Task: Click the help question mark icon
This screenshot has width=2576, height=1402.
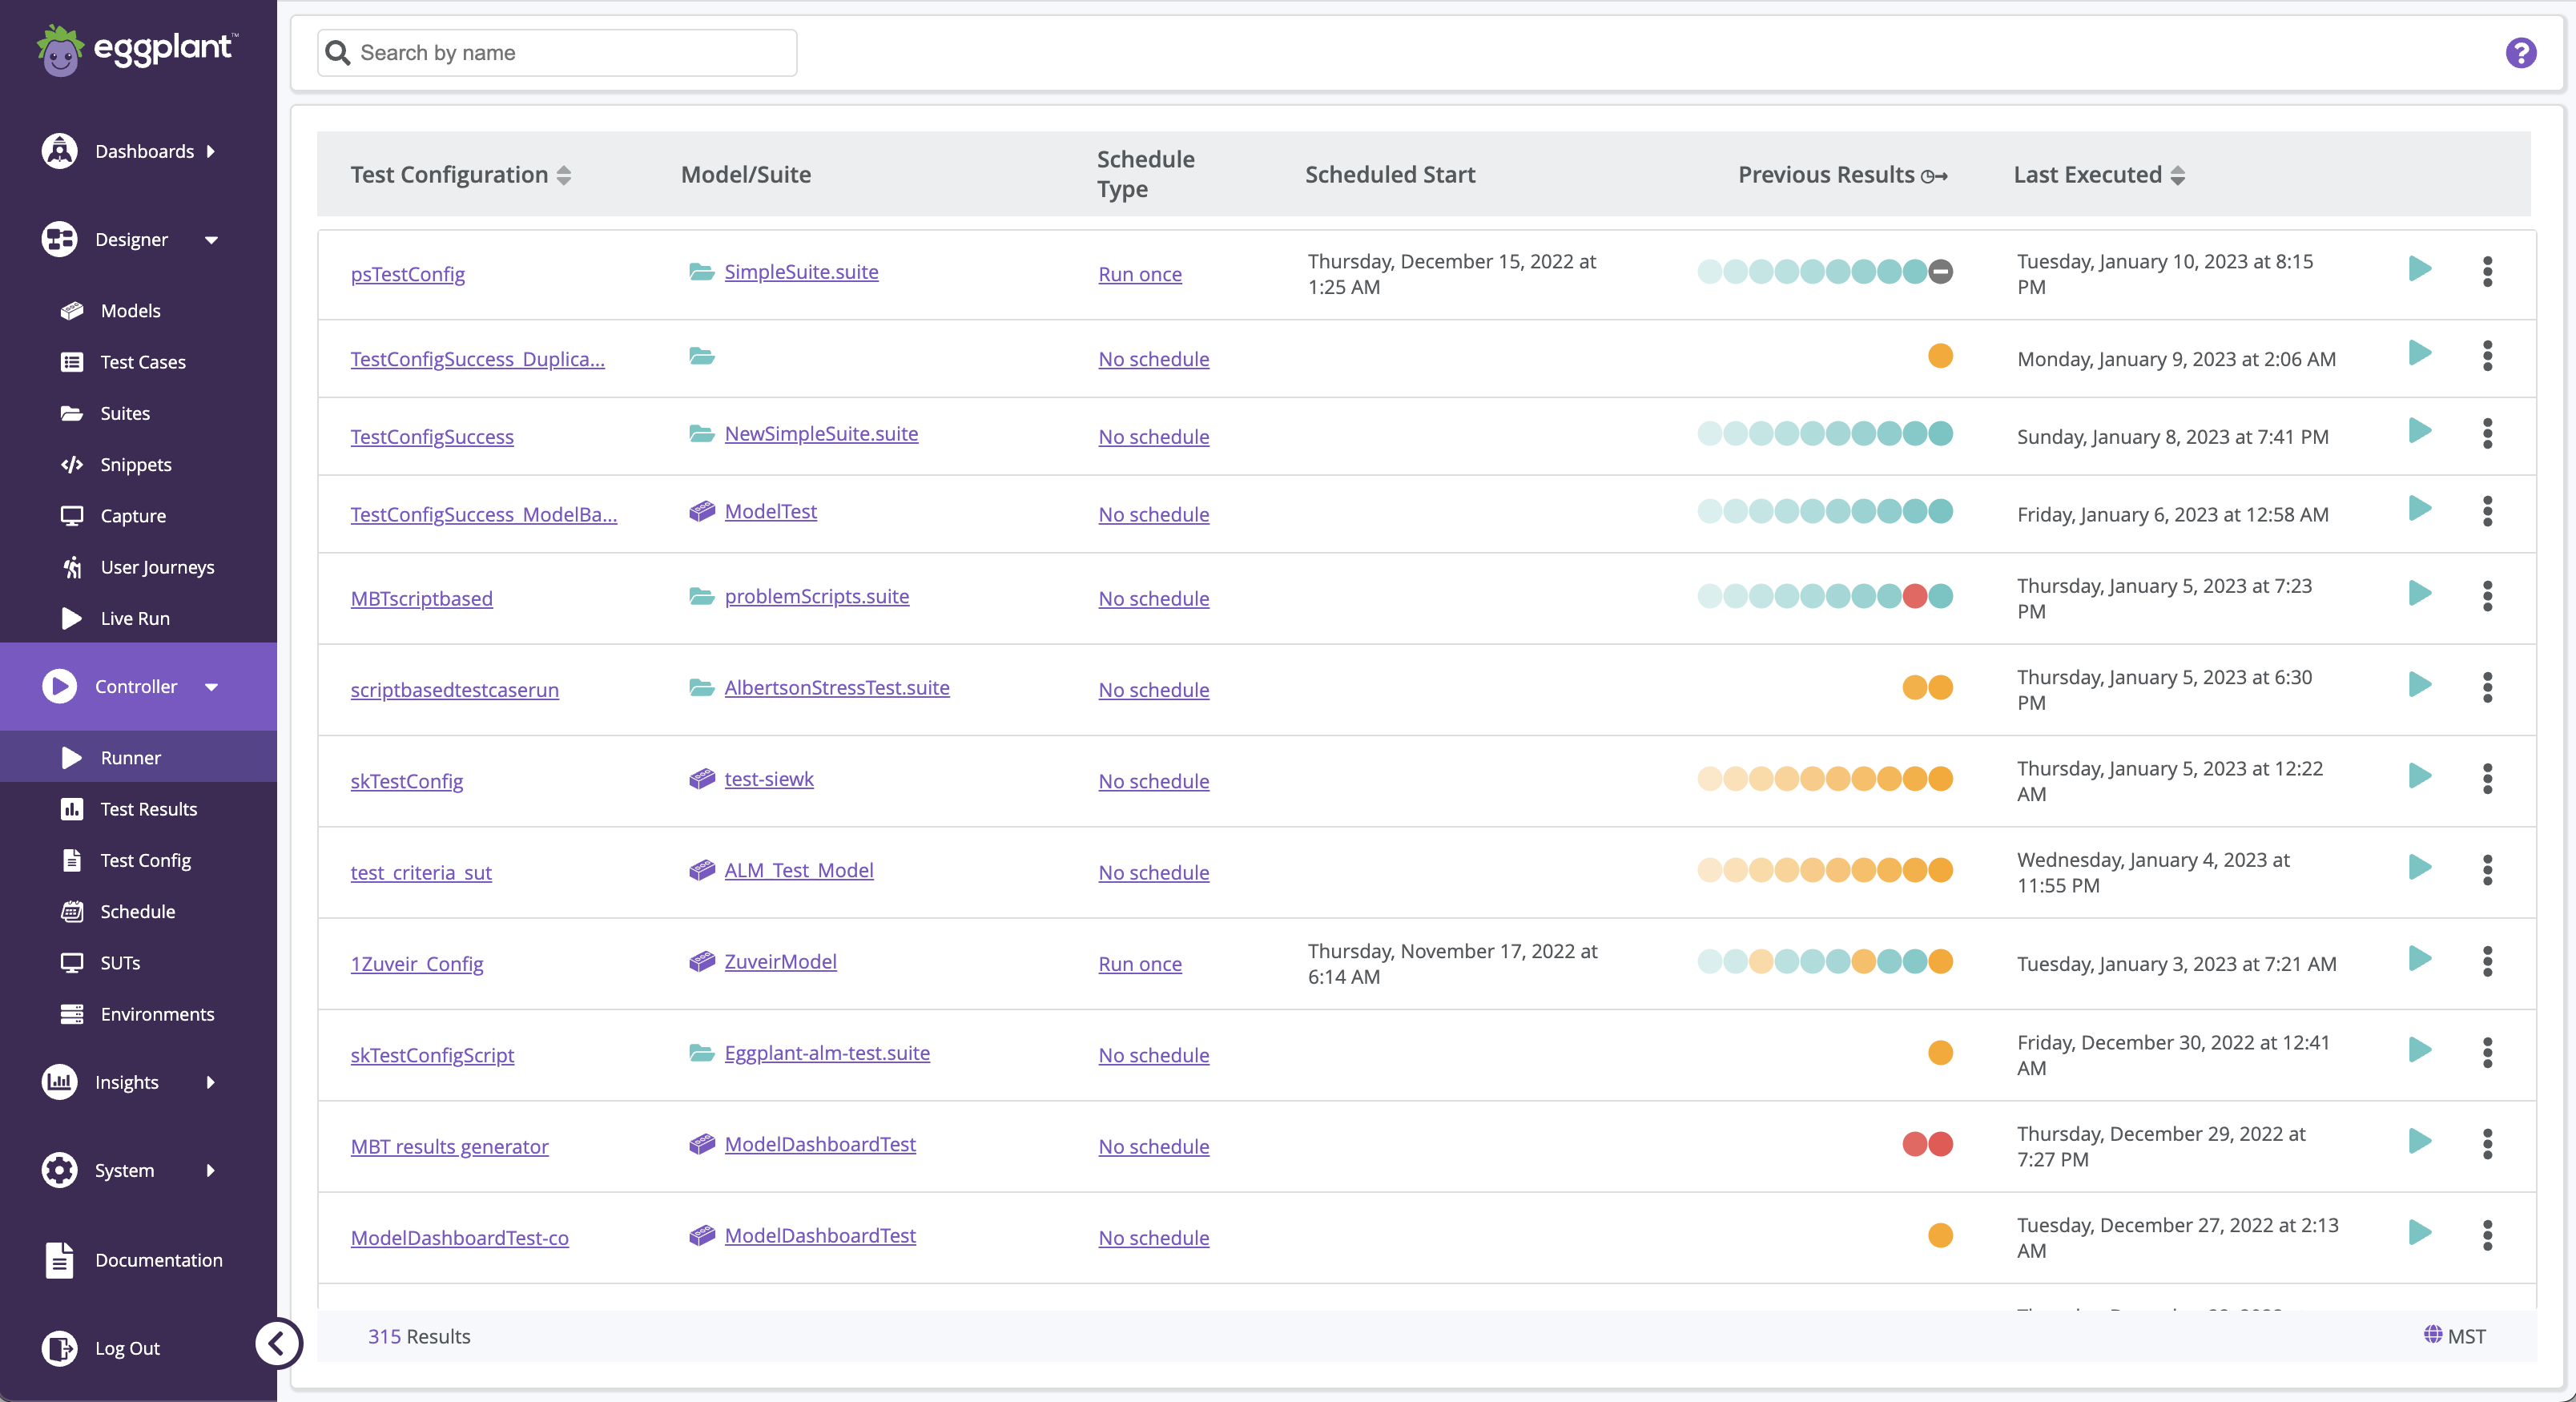Action: 2520,53
